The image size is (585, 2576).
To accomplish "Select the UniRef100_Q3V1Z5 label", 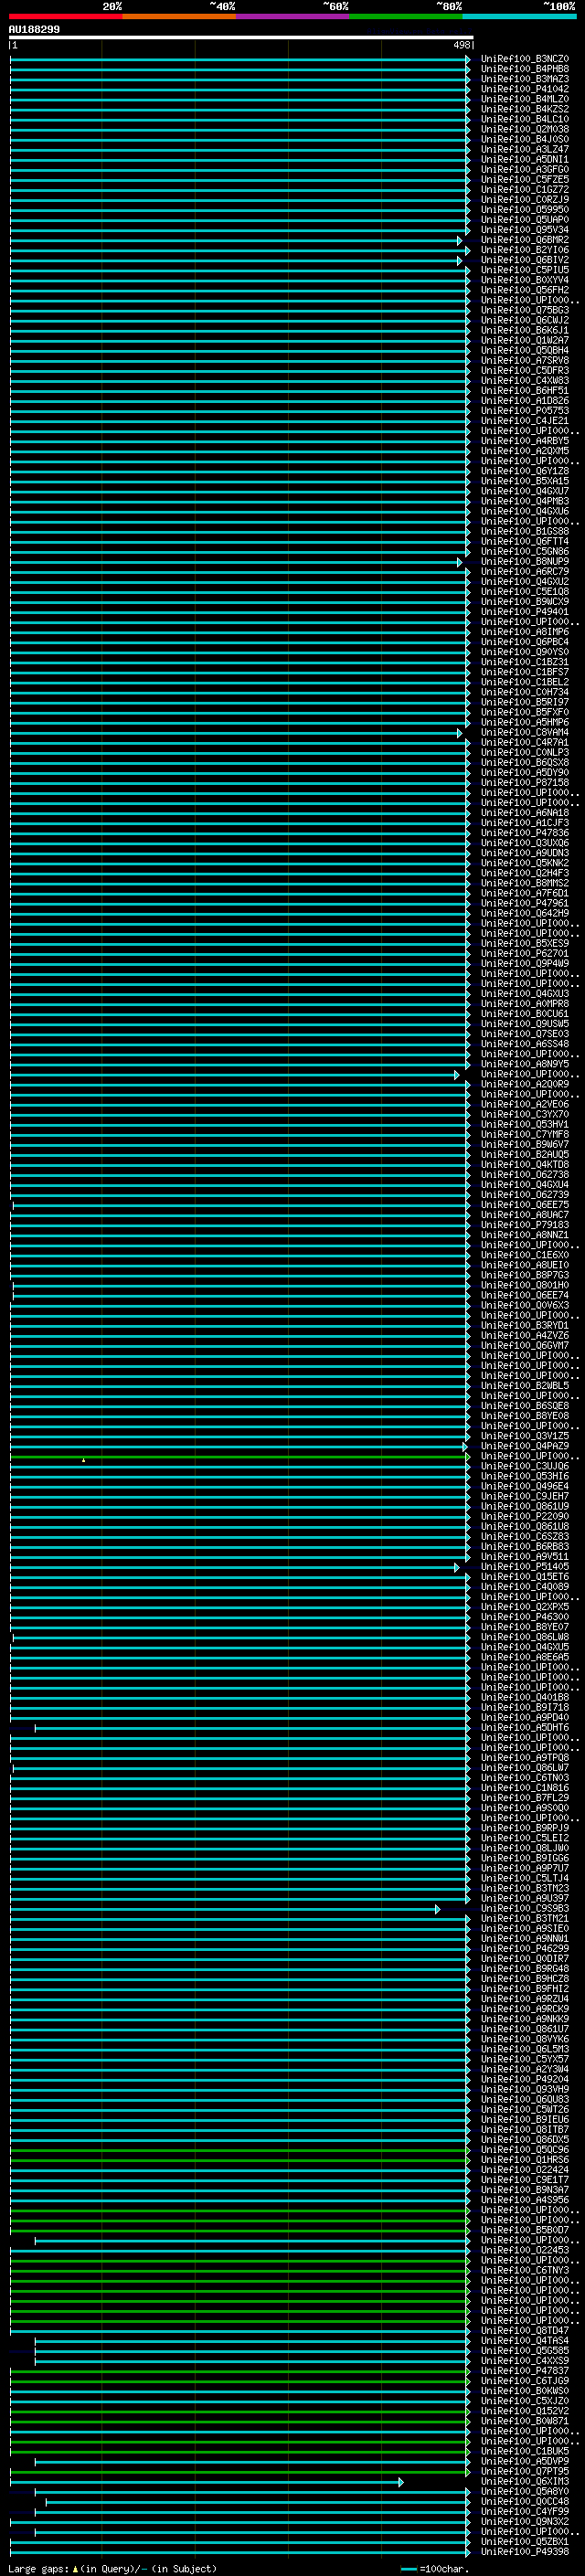I will pos(524,1436).
